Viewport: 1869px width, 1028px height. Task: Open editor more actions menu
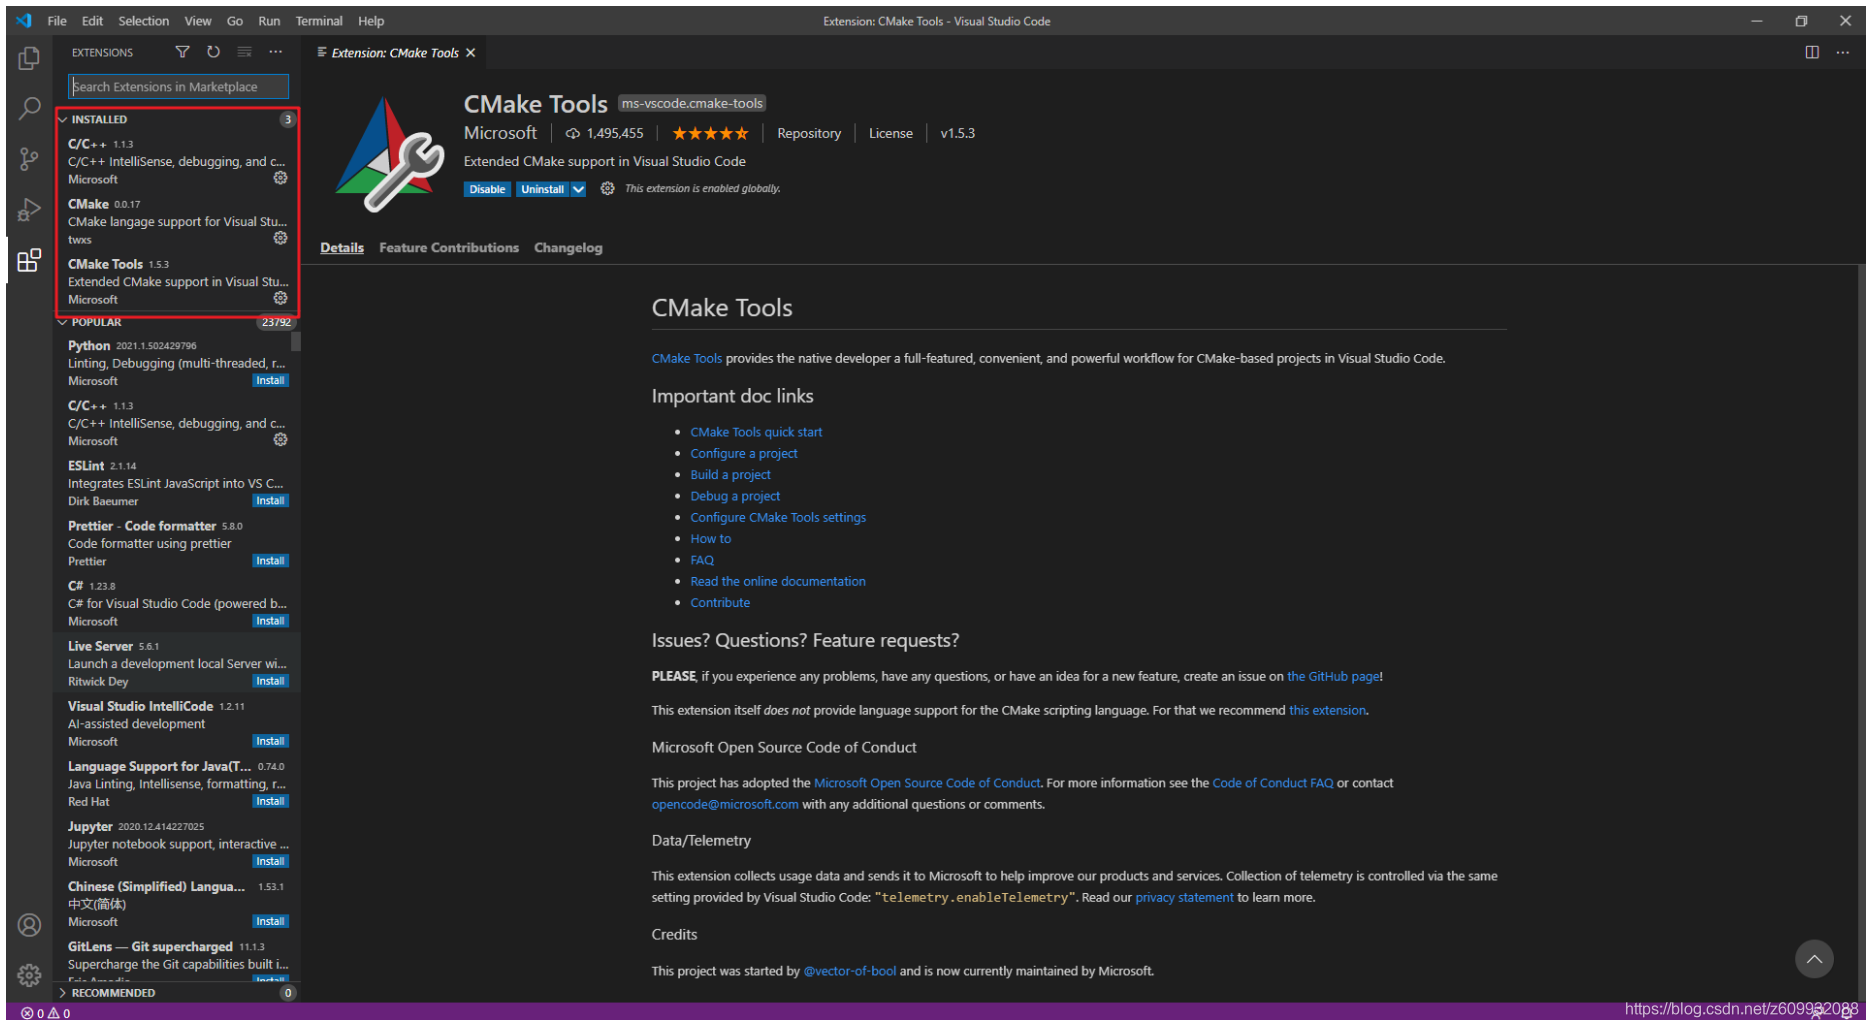[x=1843, y=52]
